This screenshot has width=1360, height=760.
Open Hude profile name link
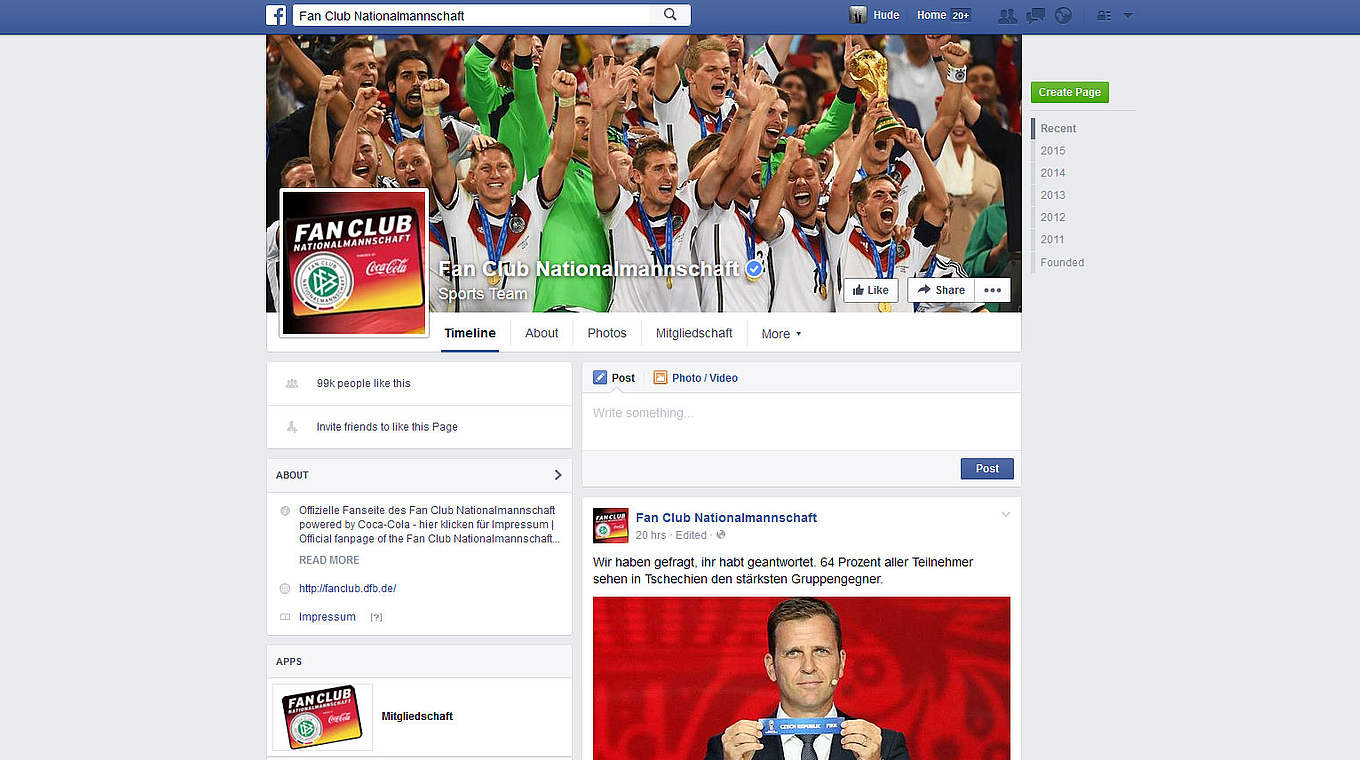(x=886, y=15)
